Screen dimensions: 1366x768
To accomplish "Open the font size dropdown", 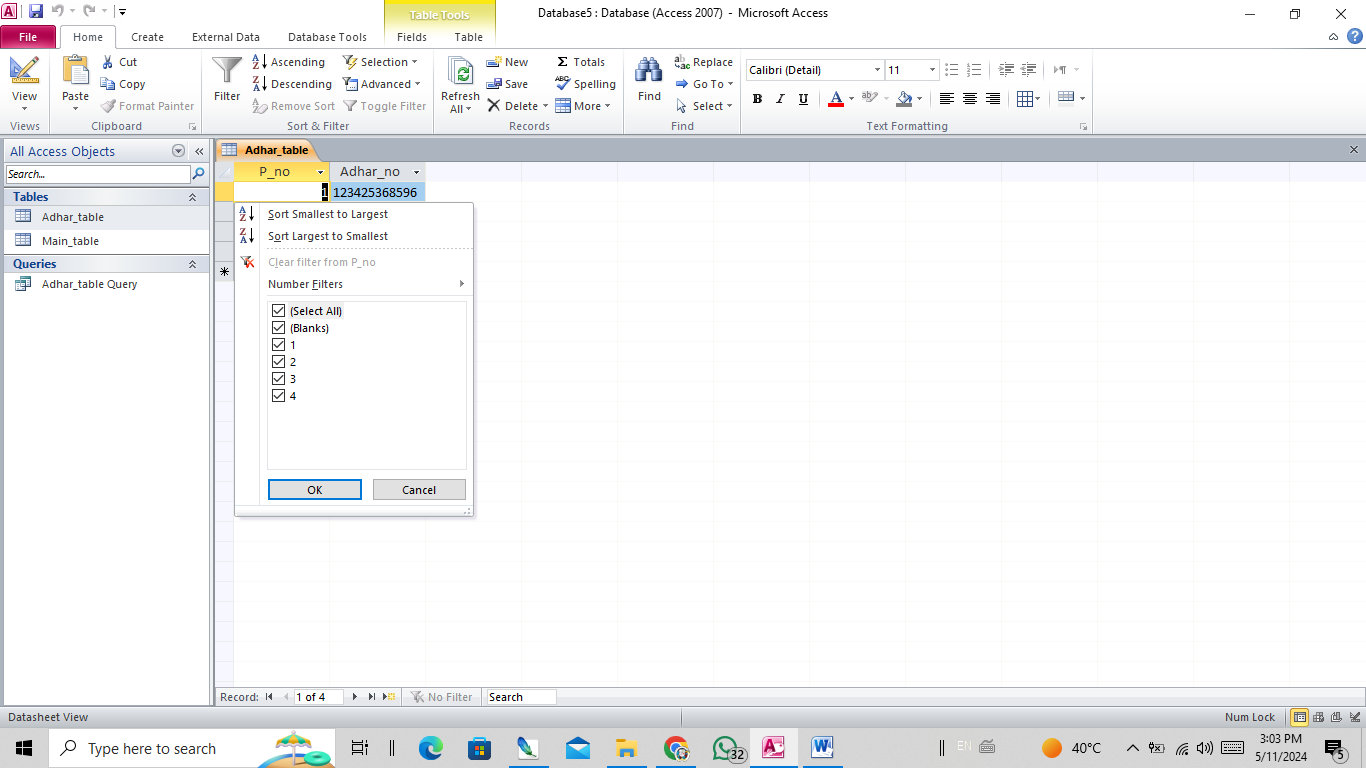I will (933, 70).
